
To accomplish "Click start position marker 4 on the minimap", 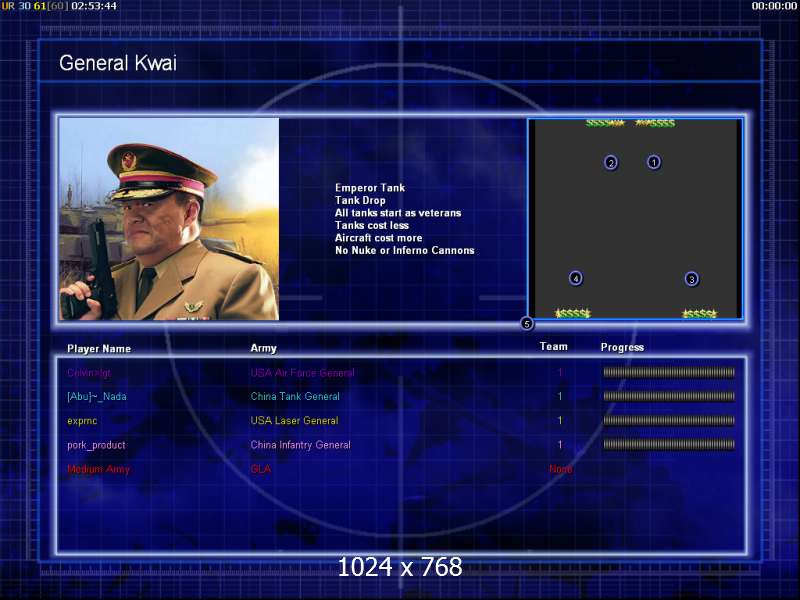I will (576, 279).
